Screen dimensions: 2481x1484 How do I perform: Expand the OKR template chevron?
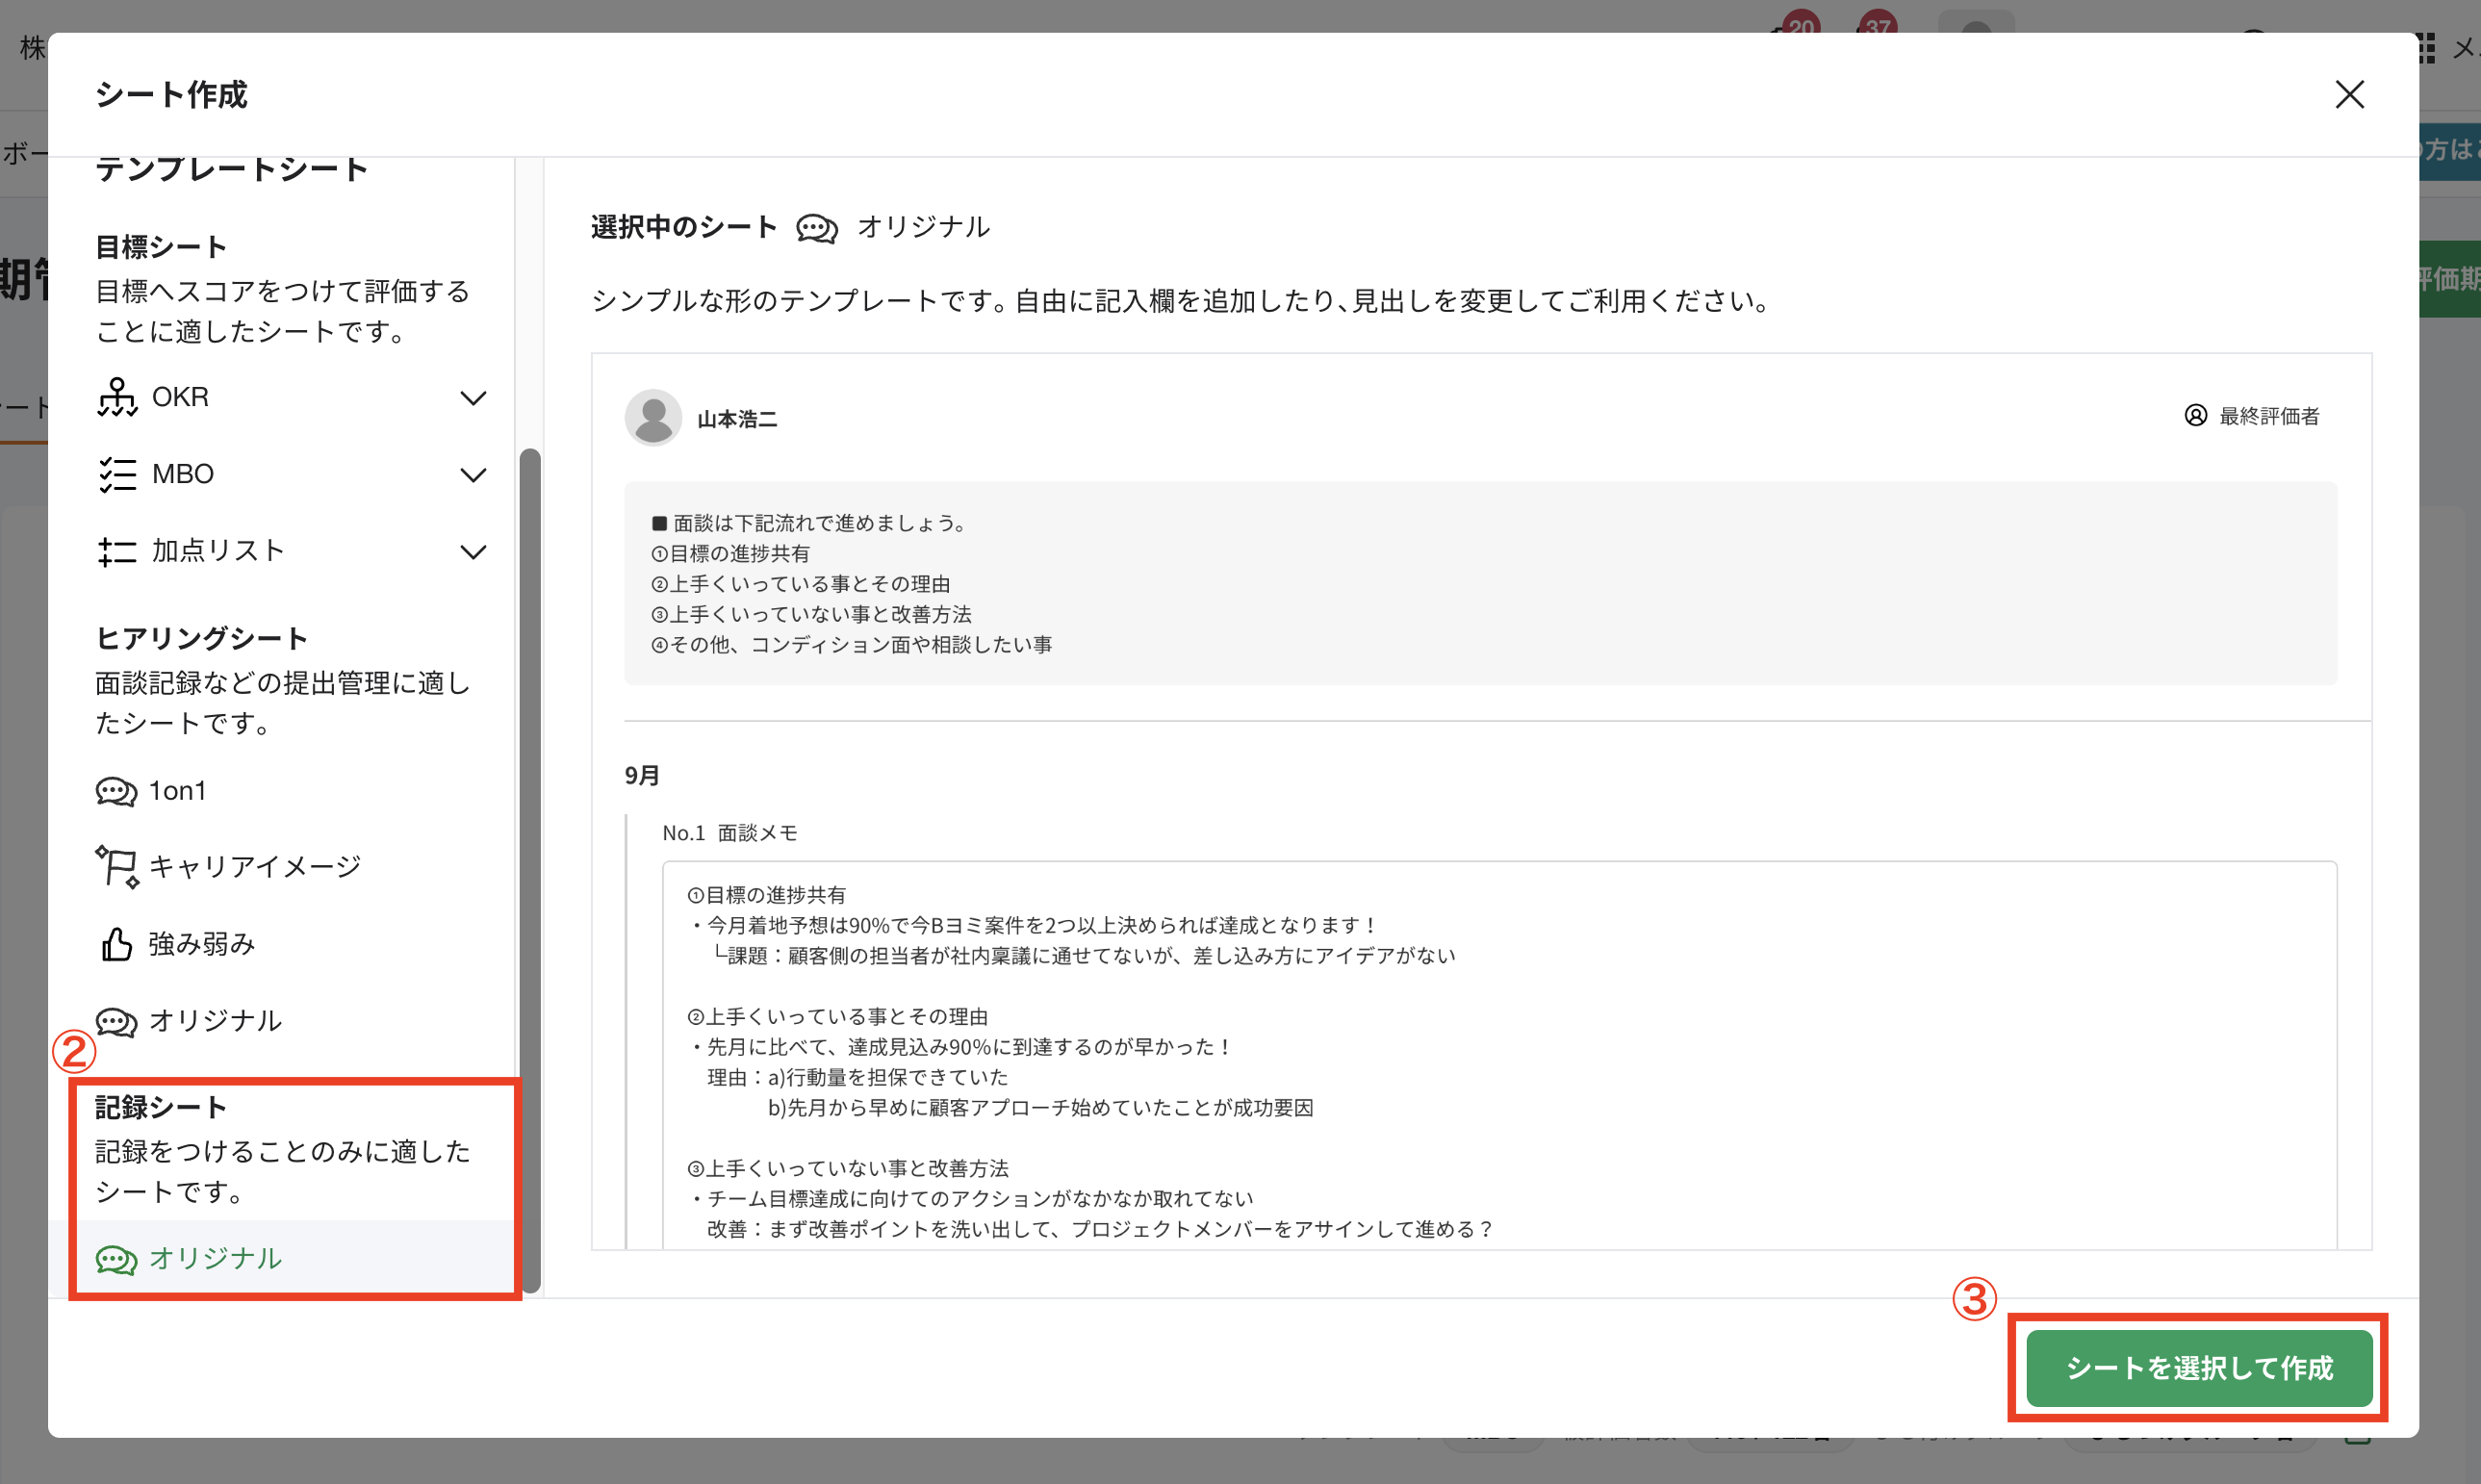pyautogui.click(x=473, y=398)
